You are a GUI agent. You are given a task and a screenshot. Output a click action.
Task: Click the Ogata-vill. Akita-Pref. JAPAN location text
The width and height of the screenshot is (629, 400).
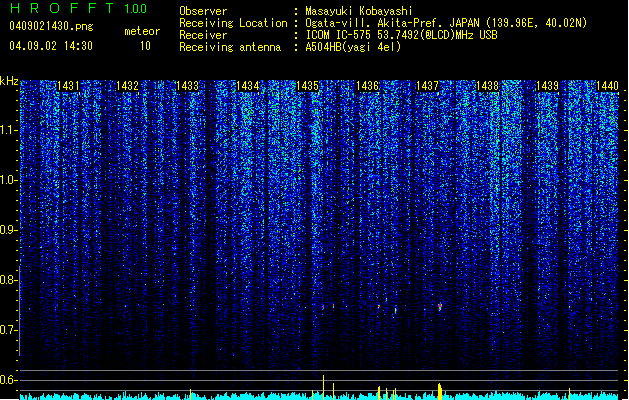pos(446,23)
